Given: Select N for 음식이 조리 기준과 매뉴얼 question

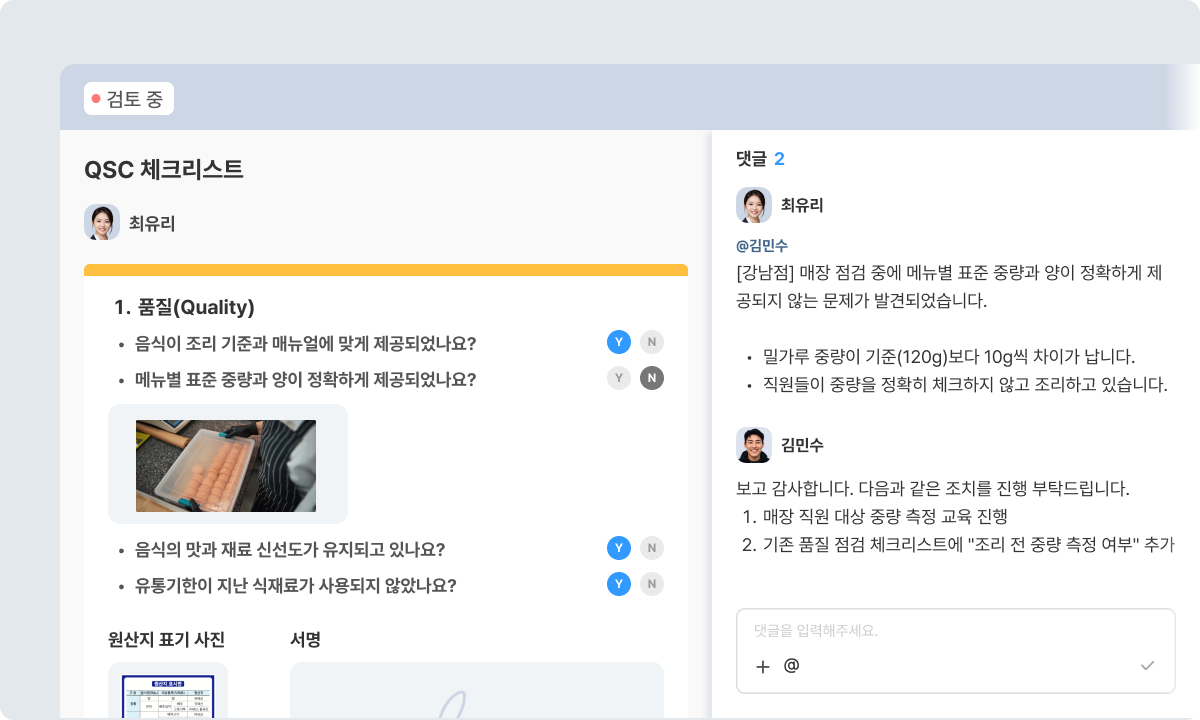Looking at the screenshot, I should [x=652, y=343].
